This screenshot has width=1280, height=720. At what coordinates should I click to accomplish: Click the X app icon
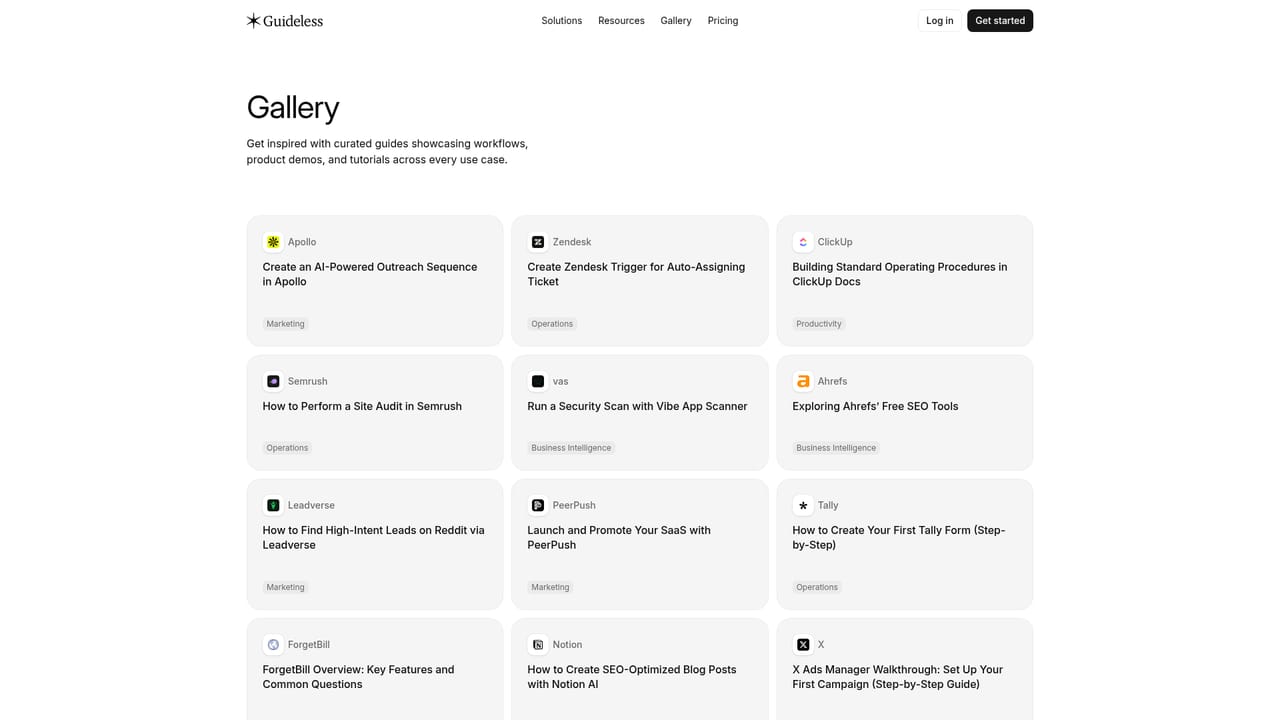click(x=803, y=645)
